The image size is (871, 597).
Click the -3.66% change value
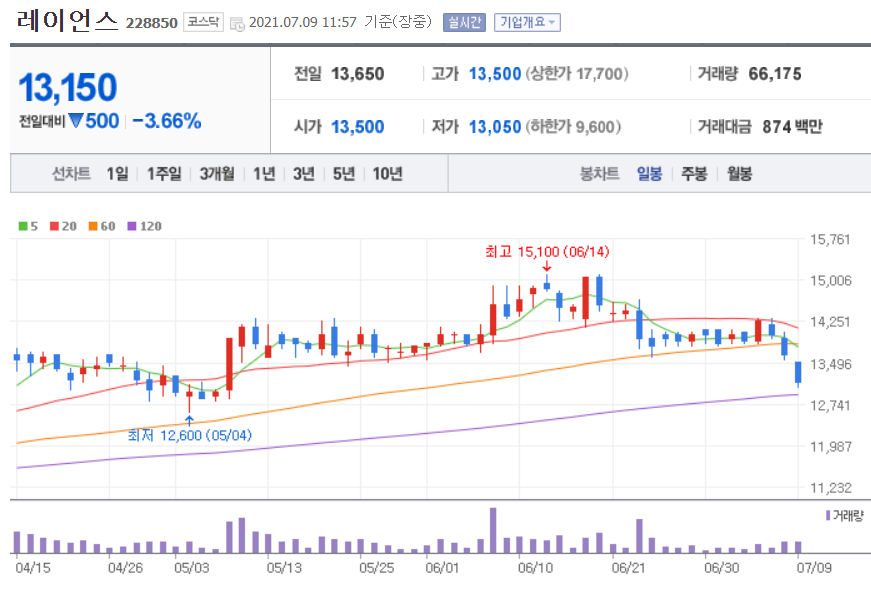[167, 121]
